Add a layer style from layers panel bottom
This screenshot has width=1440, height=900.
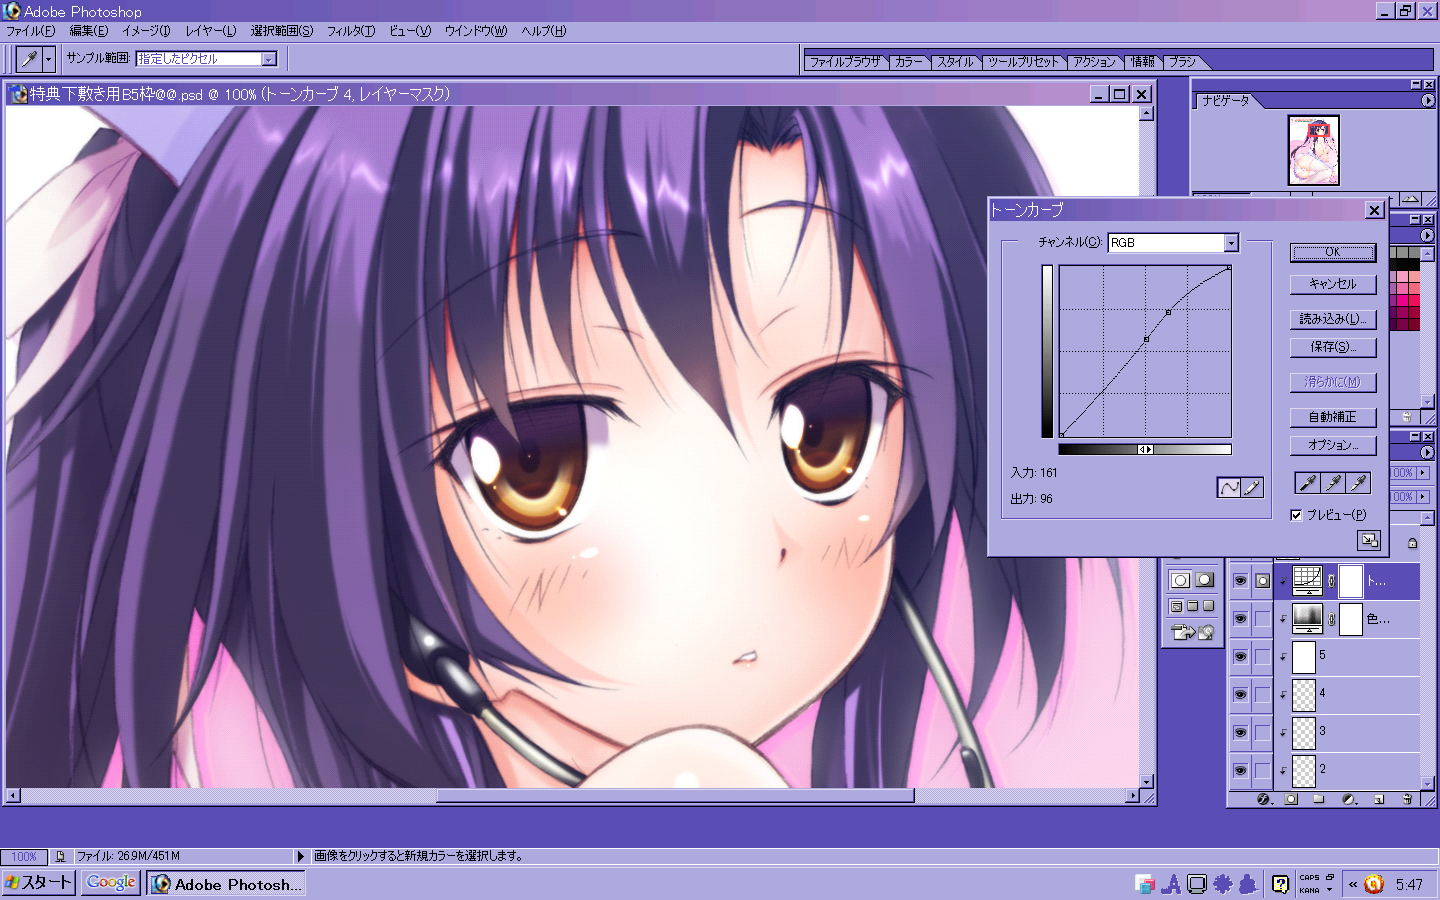pos(1263,799)
